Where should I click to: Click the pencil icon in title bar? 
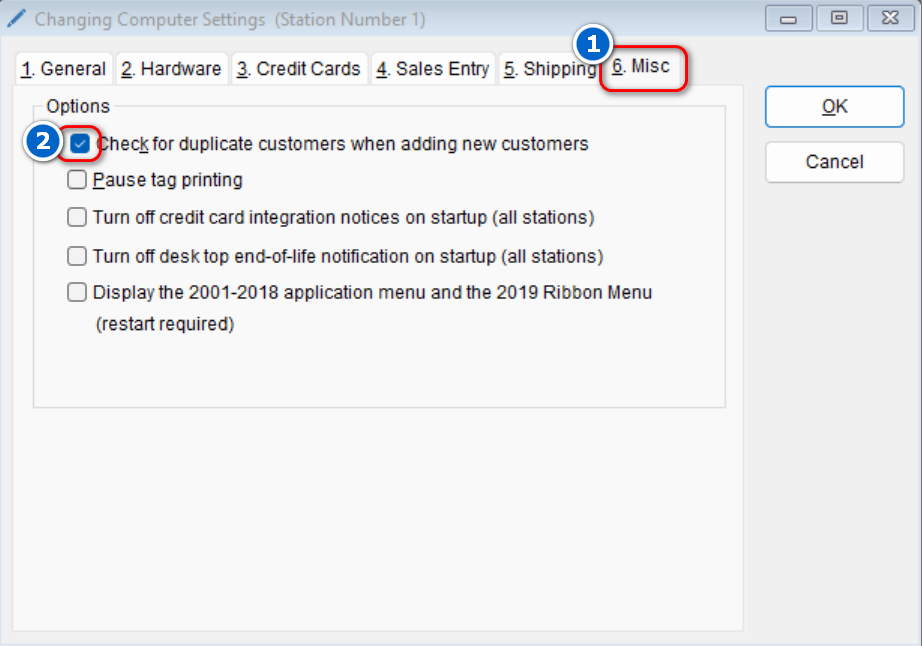tap(16, 20)
